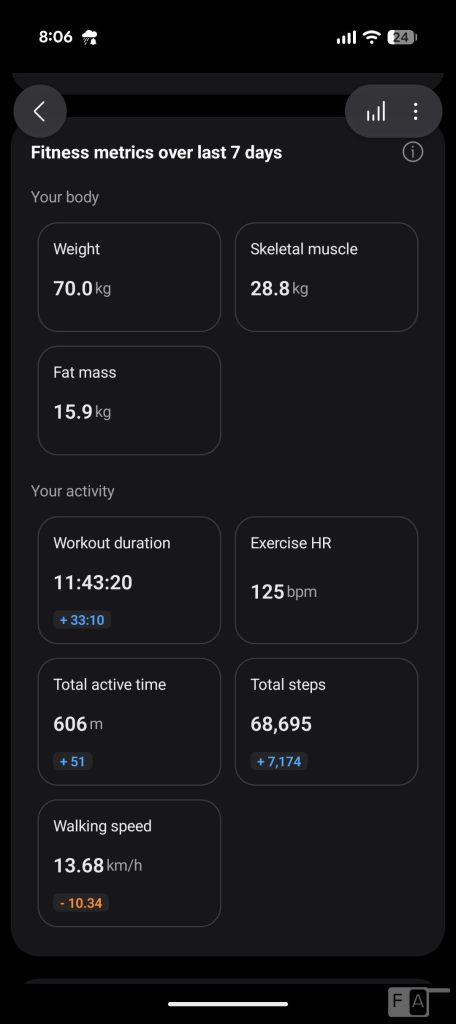Open the Weight 70.0 kg card

[129, 277]
